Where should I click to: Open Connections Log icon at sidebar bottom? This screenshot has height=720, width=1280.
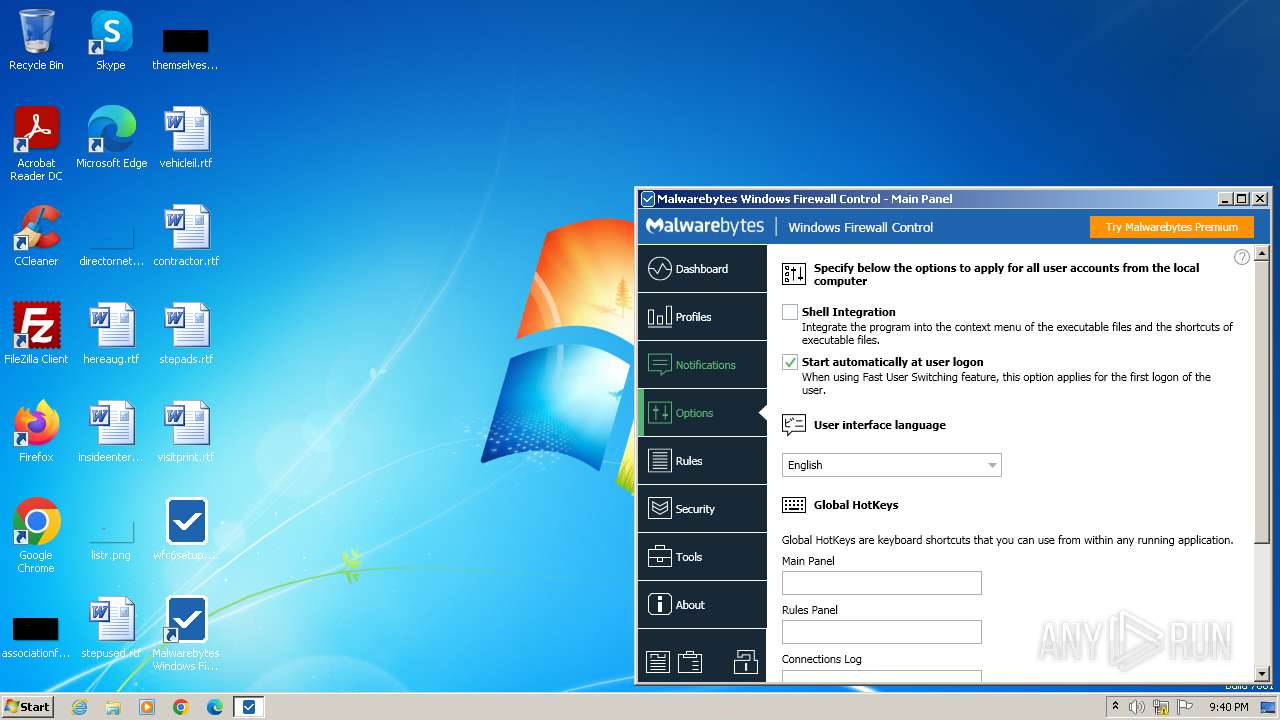tap(689, 662)
